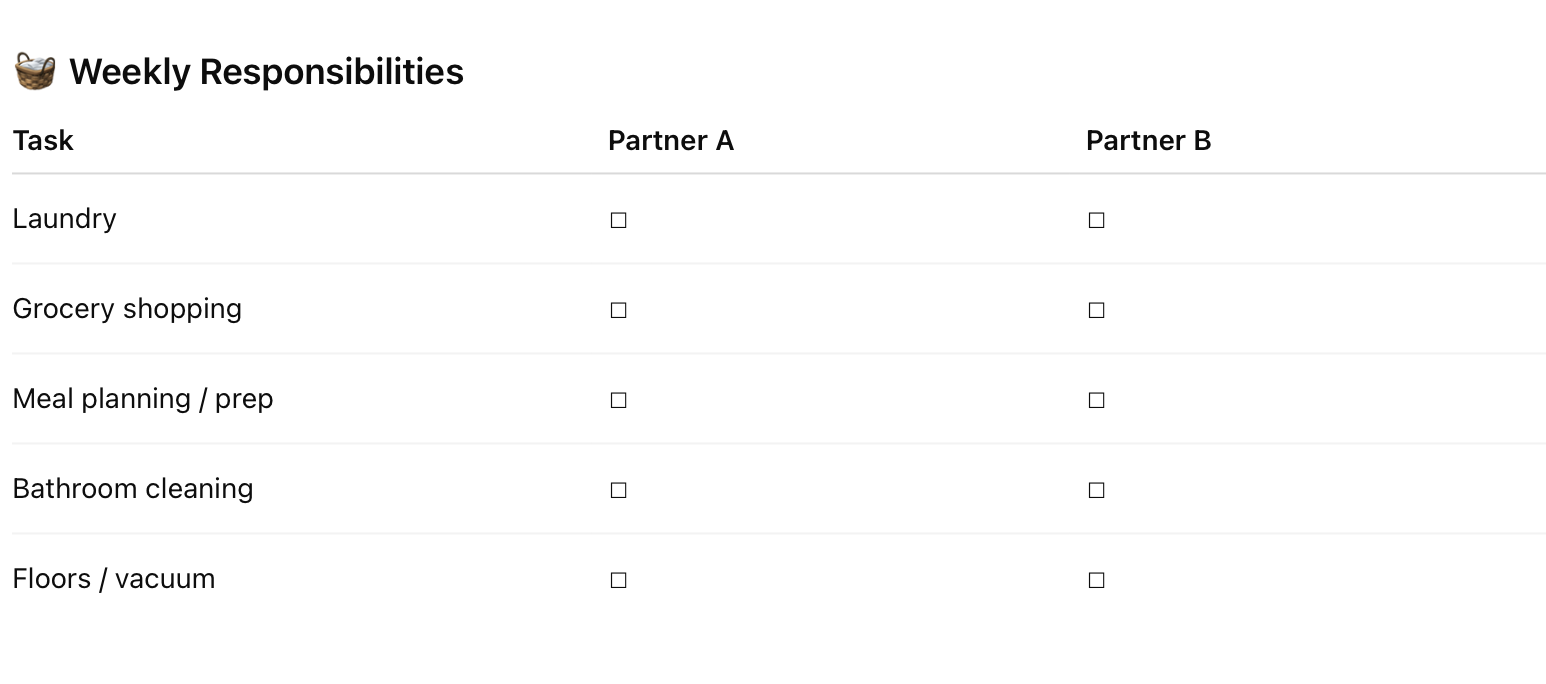Click the Weekly Responsibilities heading
1546x684 pixels.
click(266, 72)
